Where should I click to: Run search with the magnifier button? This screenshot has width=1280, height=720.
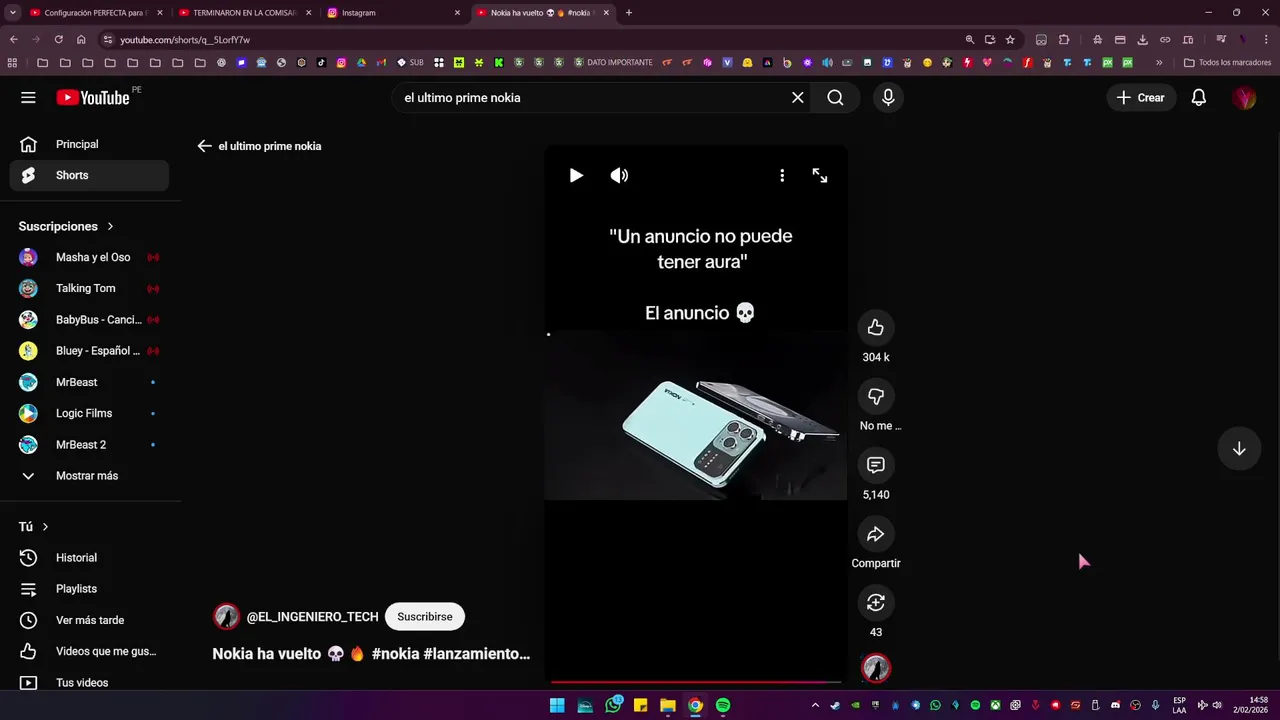click(x=835, y=97)
